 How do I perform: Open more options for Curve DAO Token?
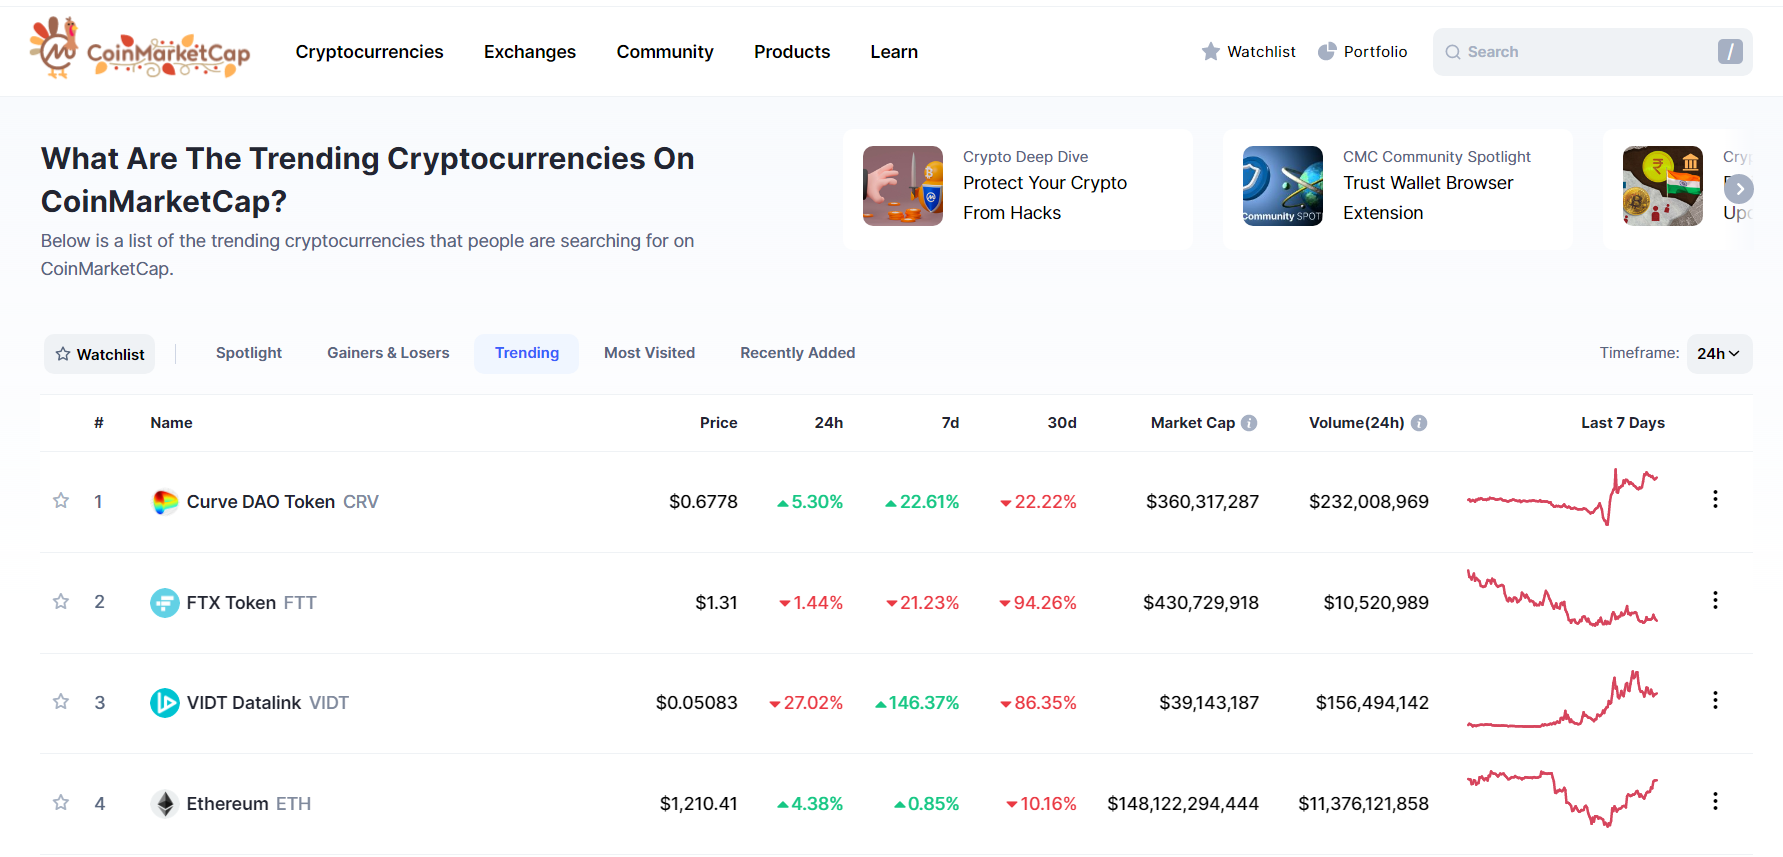(1715, 499)
